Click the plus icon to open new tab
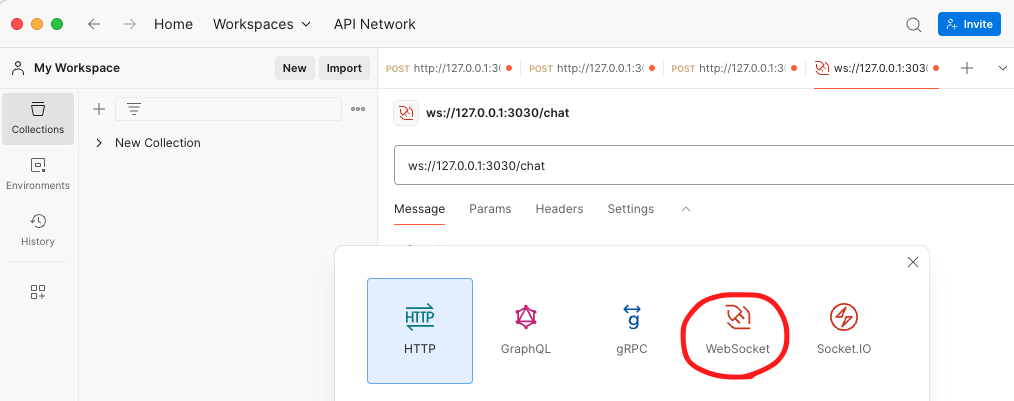Viewport: 1014px width, 401px height. tap(967, 68)
